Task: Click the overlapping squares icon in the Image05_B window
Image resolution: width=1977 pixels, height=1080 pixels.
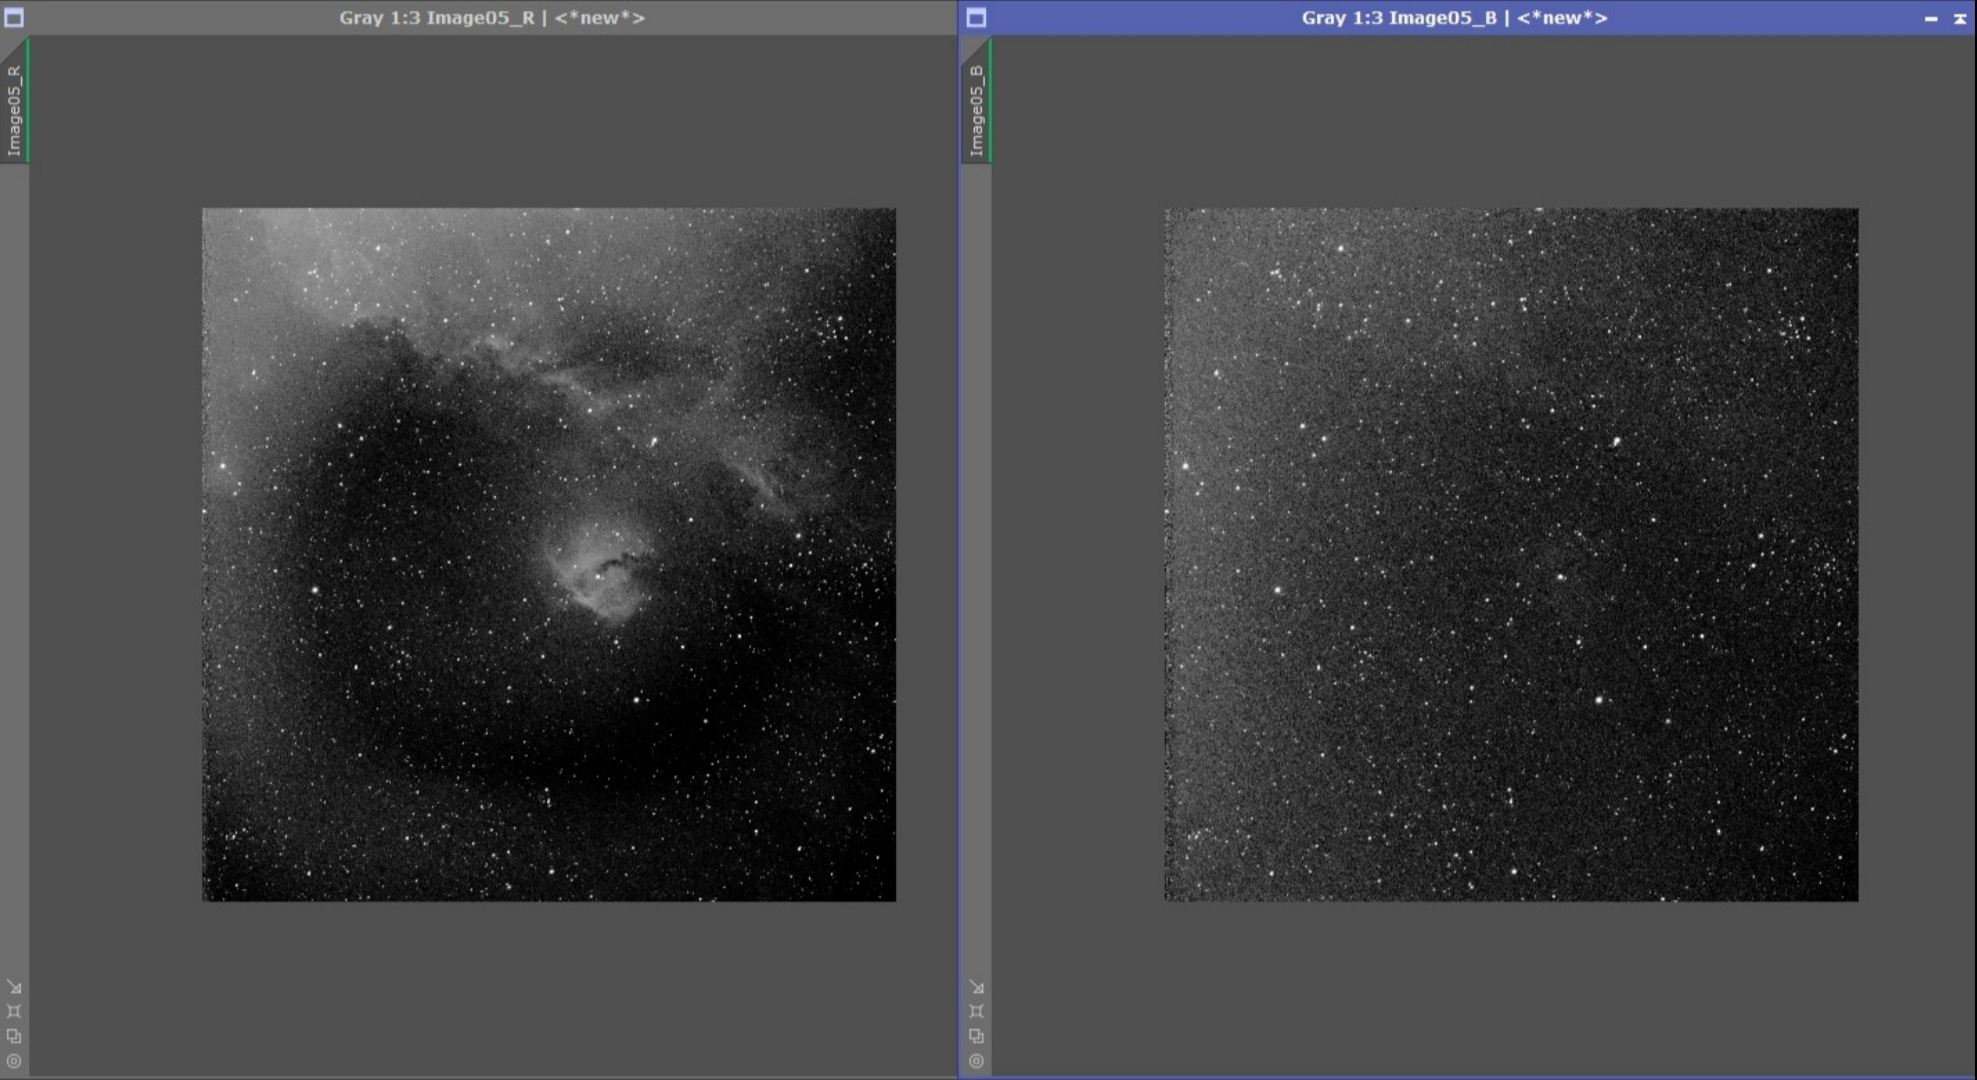Action: [x=976, y=1036]
